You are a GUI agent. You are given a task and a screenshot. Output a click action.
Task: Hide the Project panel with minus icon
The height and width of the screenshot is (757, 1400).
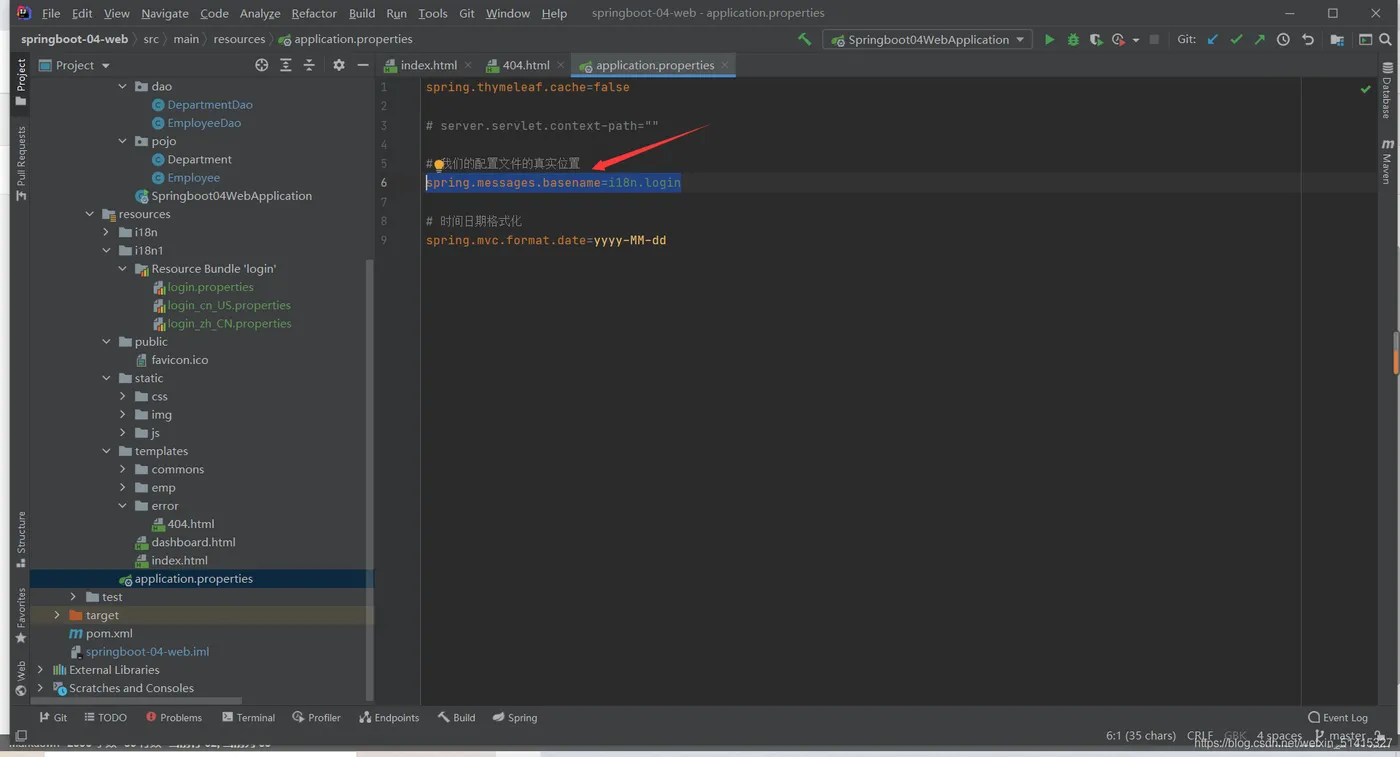click(363, 65)
